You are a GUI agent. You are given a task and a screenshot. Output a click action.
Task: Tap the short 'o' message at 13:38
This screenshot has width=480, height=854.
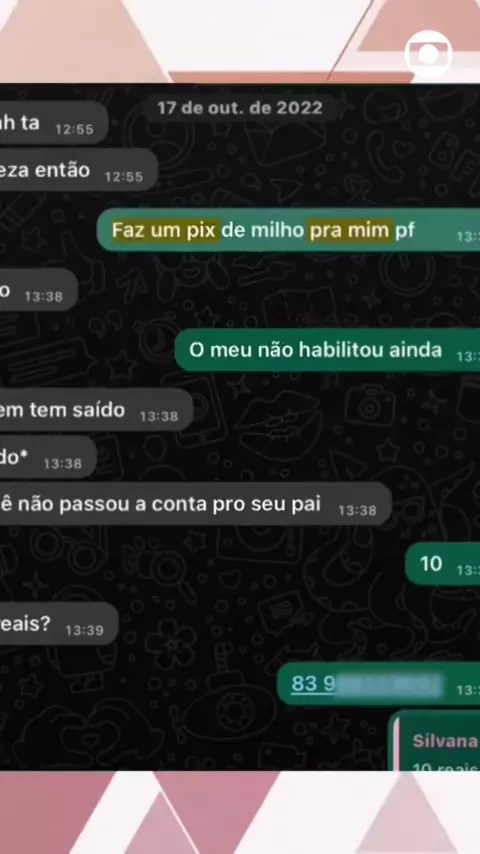tap(39, 290)
